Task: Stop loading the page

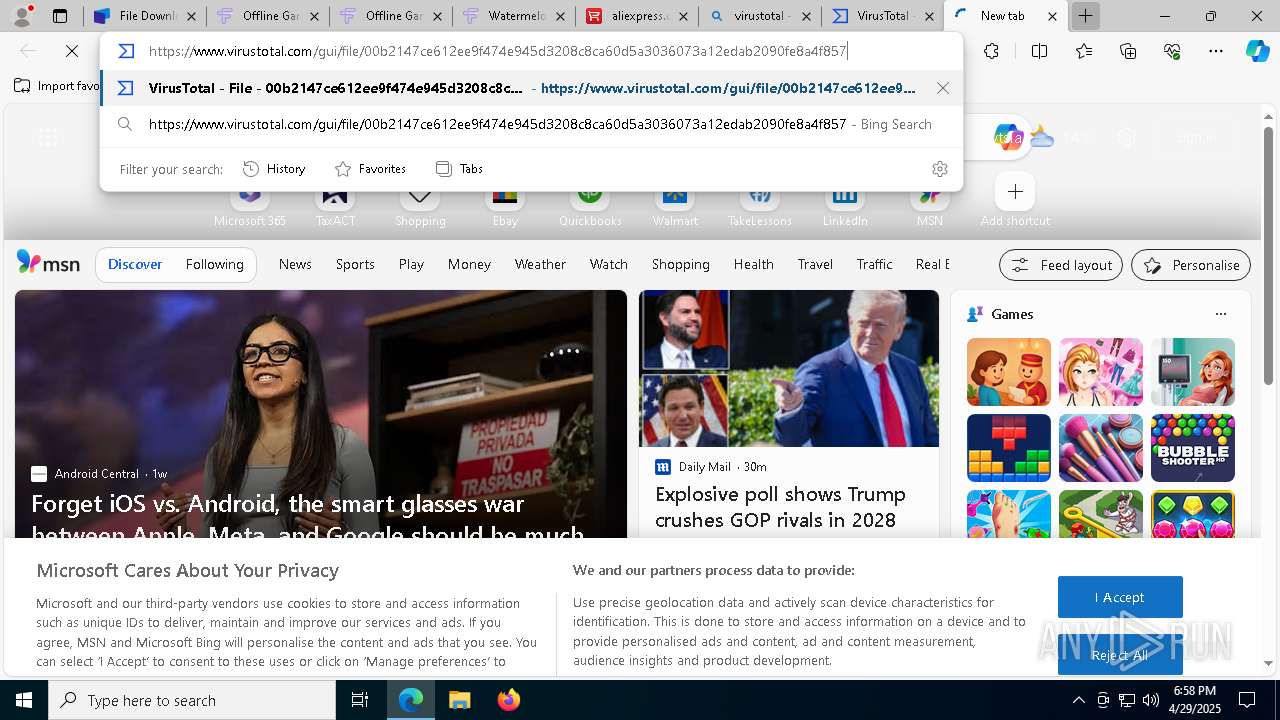Action: 72,51
